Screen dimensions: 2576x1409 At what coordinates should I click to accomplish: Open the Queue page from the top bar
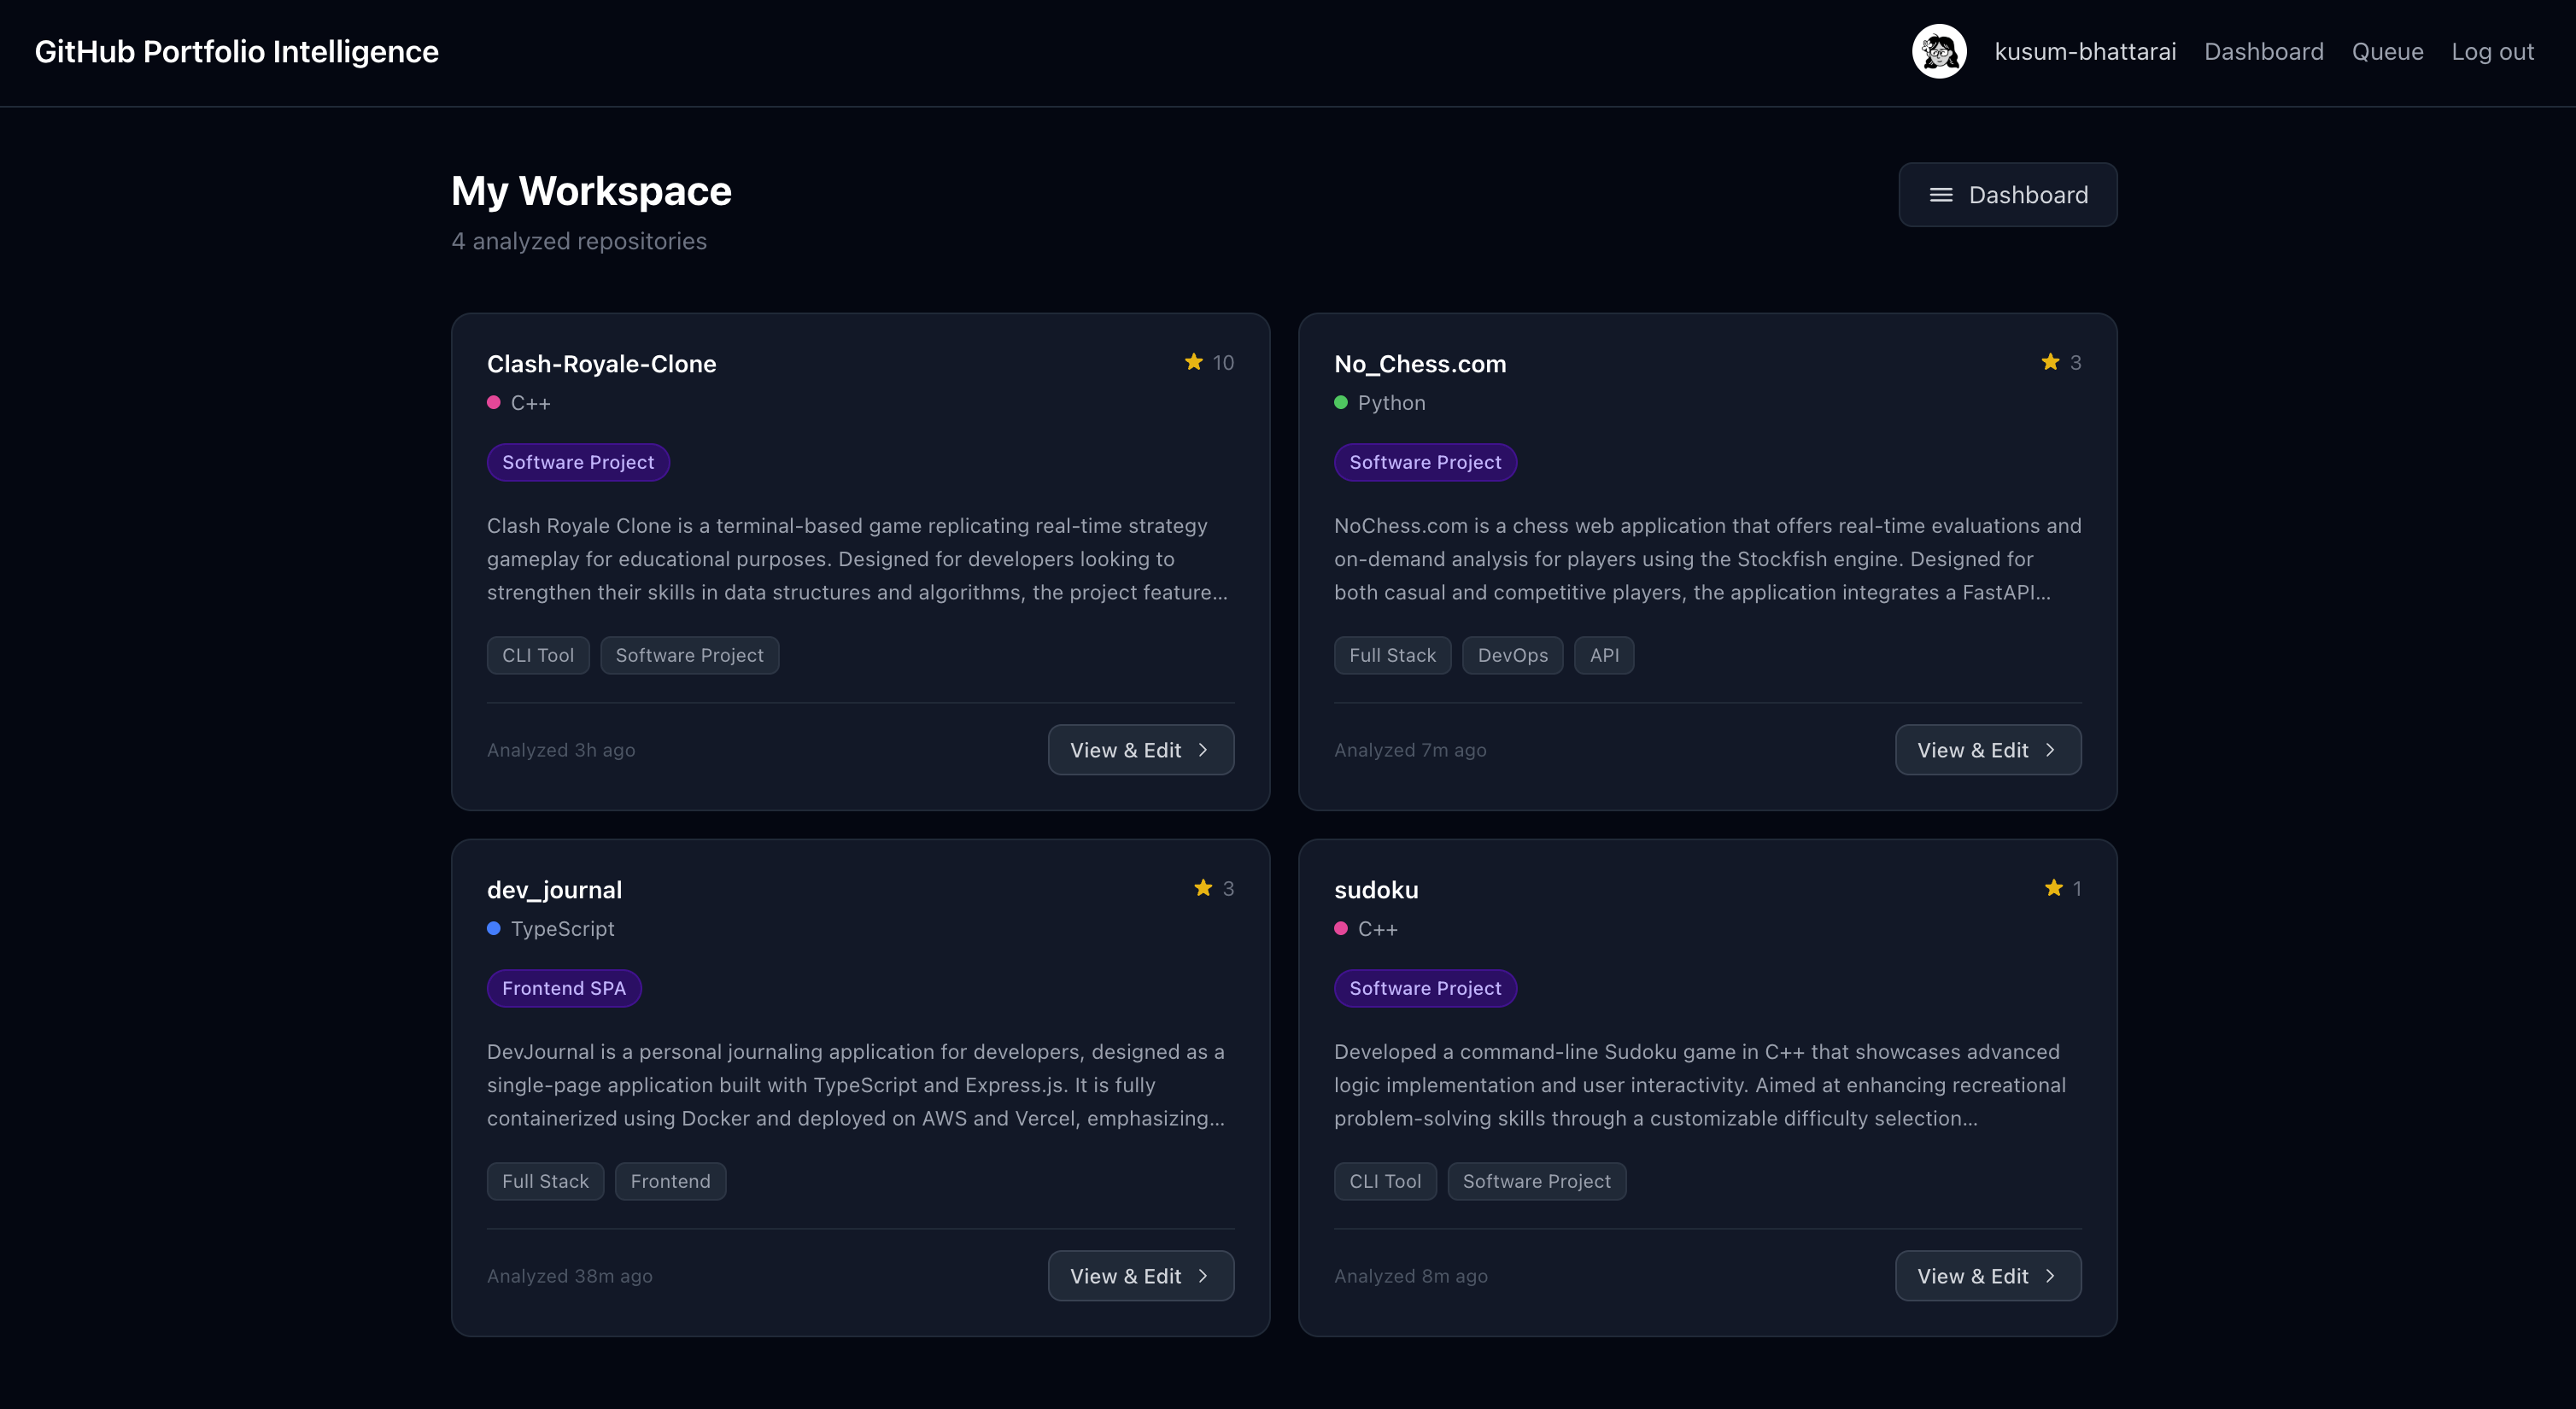pyautogui.click(x=2387, y=51)
